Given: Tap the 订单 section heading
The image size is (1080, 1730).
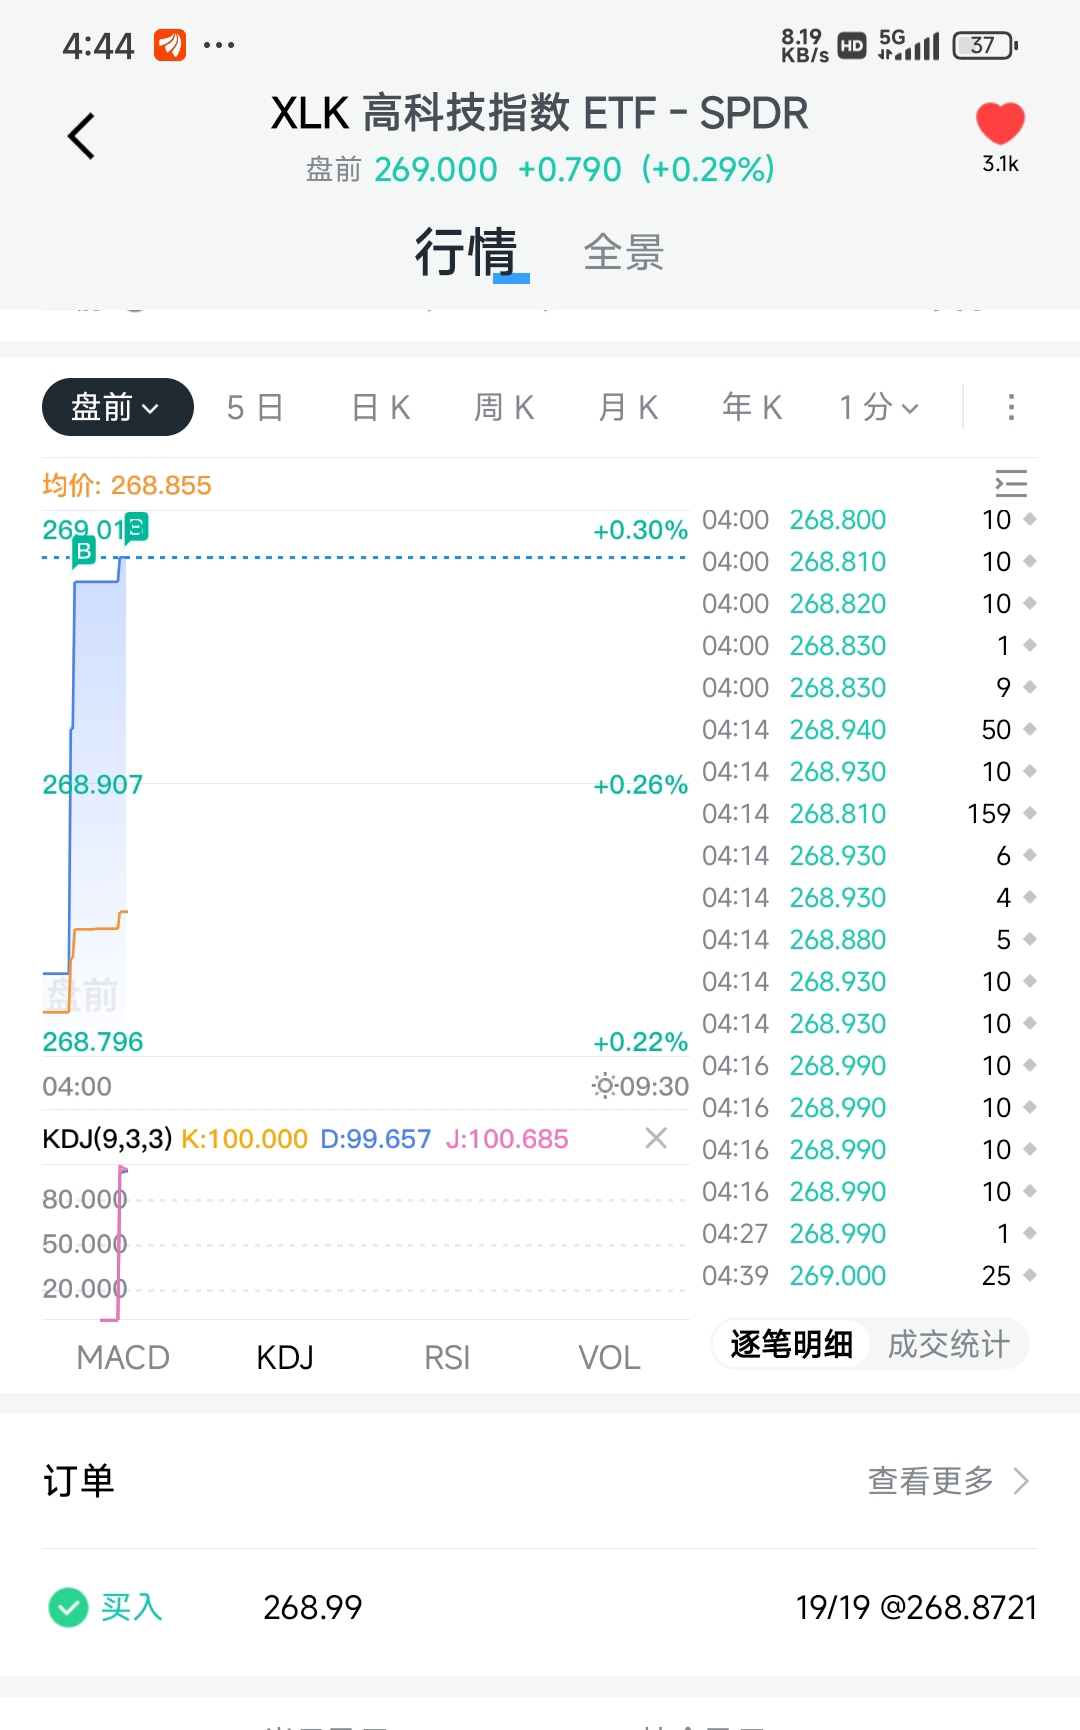Looking at the screenshot, I should (79, 1481).
